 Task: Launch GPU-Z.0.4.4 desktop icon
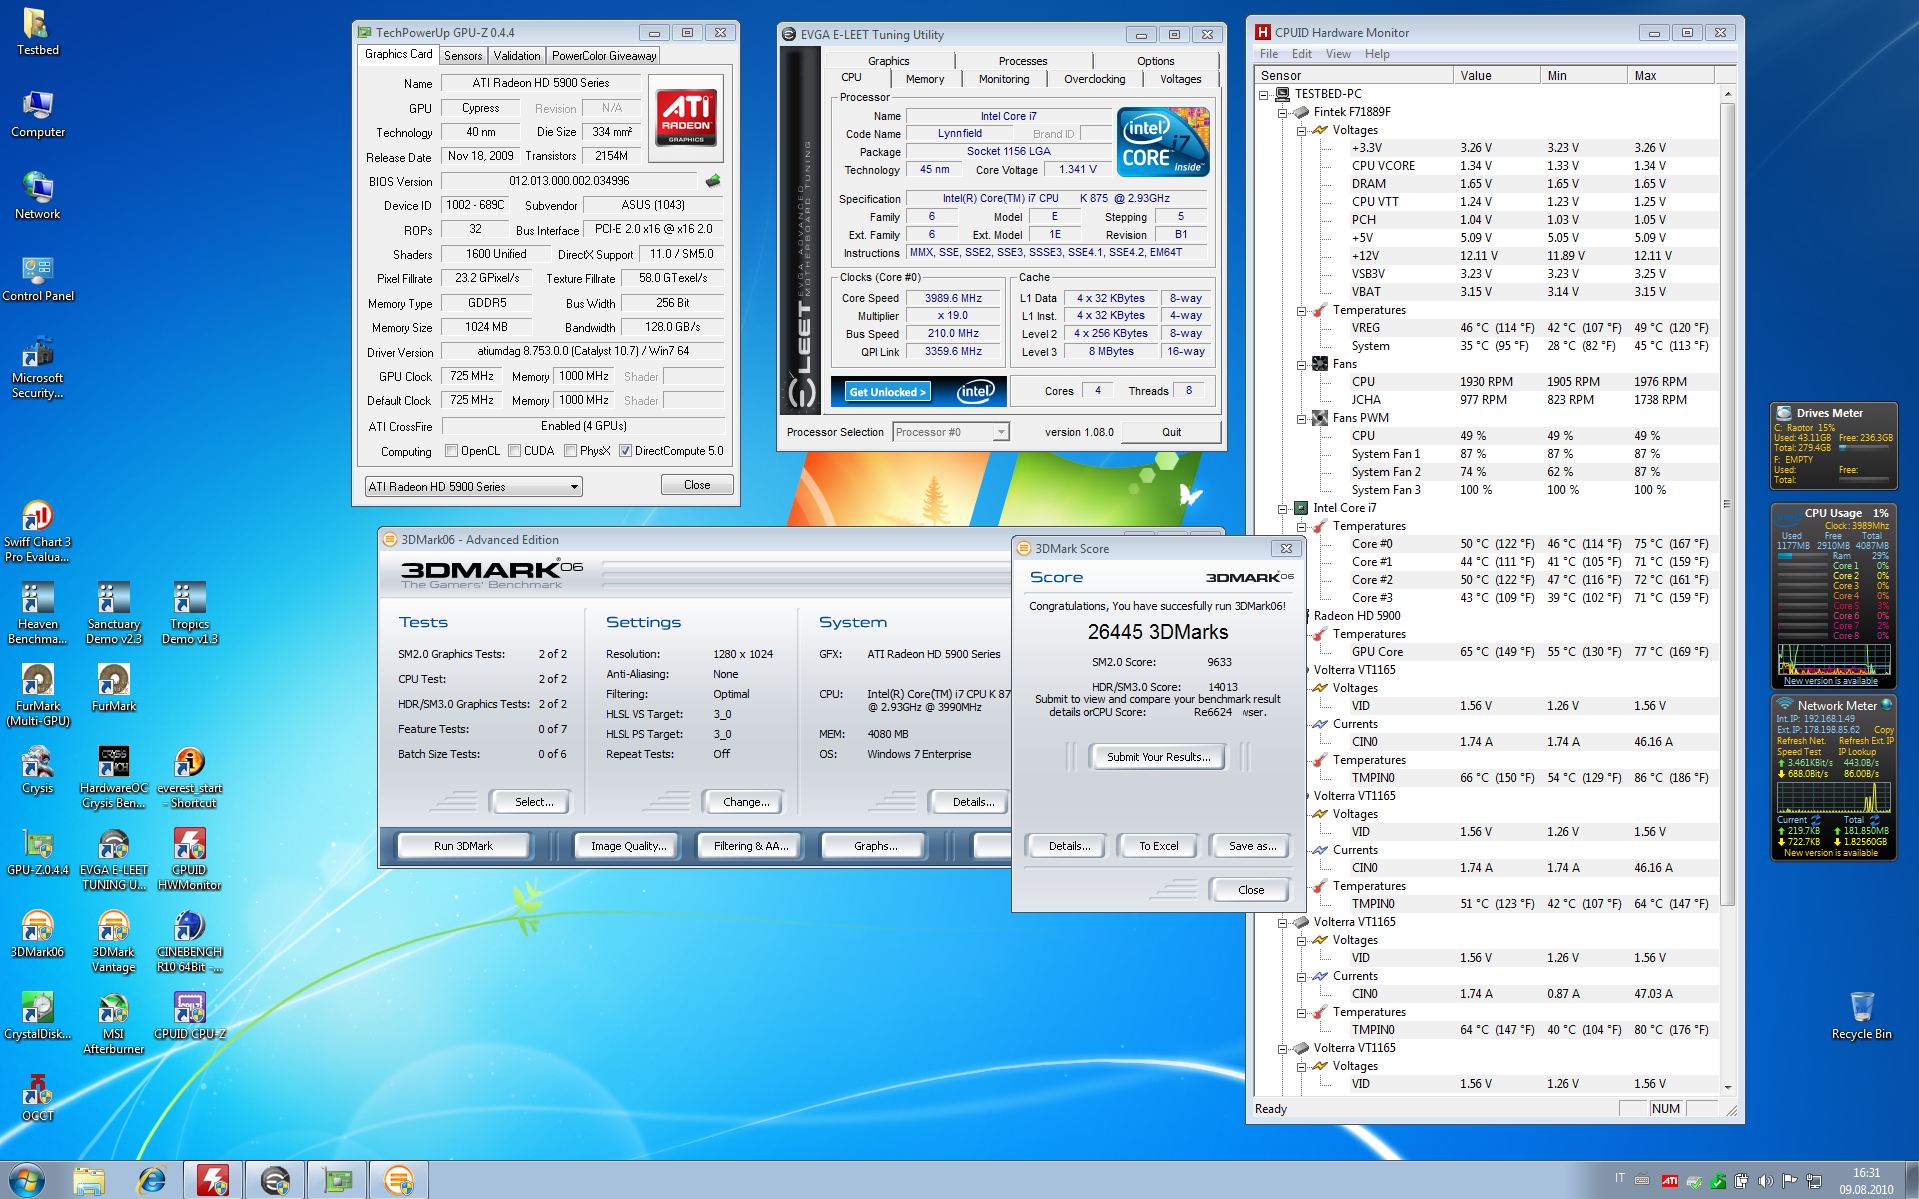37,852
